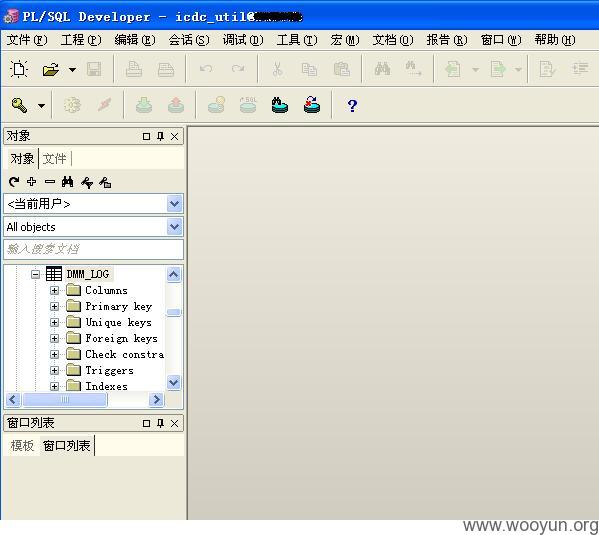This screenshot has width=599, height=535.
Task: Click the minus icon in object browser toolbar
Action: click(x=50, y=182)
